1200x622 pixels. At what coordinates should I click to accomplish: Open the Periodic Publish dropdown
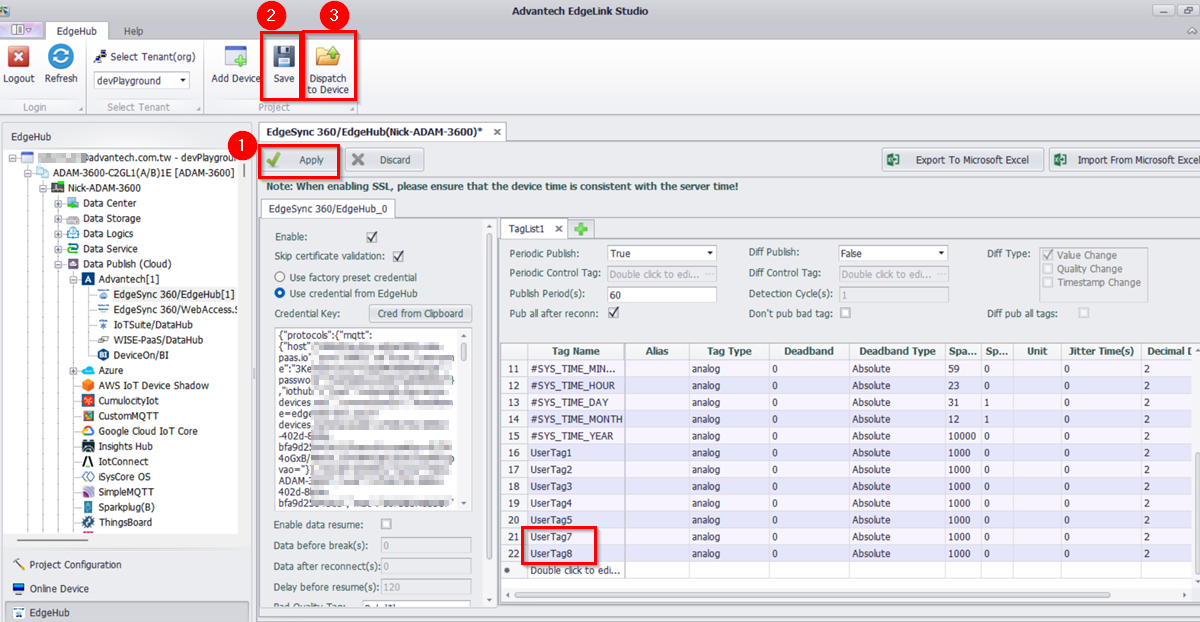[x=710, y=254]
